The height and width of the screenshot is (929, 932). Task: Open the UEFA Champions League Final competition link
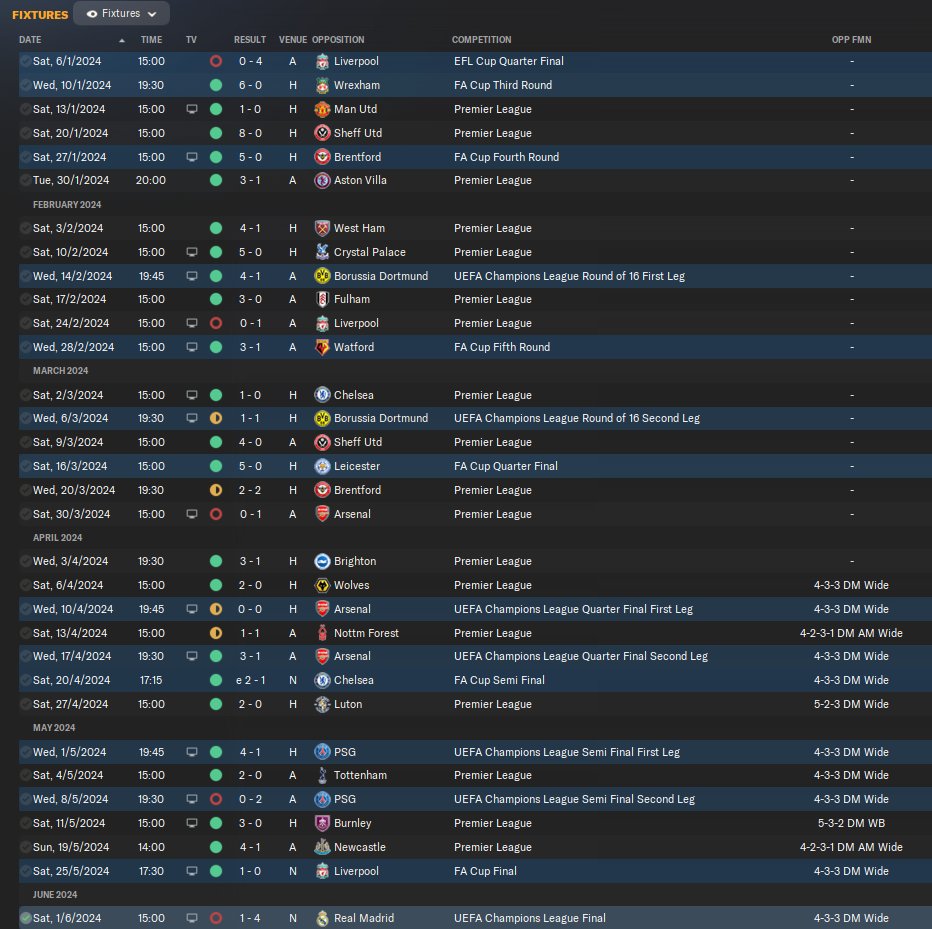pos(530,918)
